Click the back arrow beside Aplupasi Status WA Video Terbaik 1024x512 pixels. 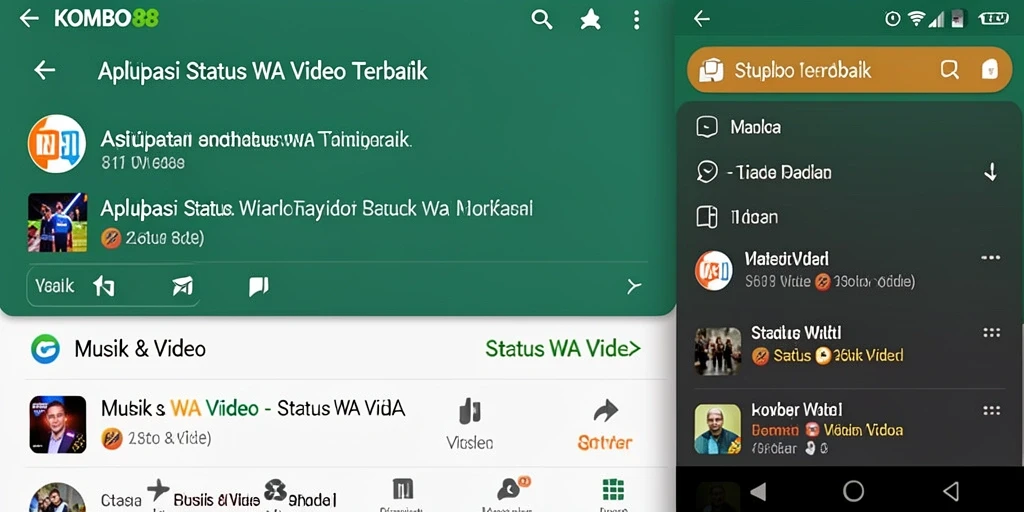coord(44,70)
